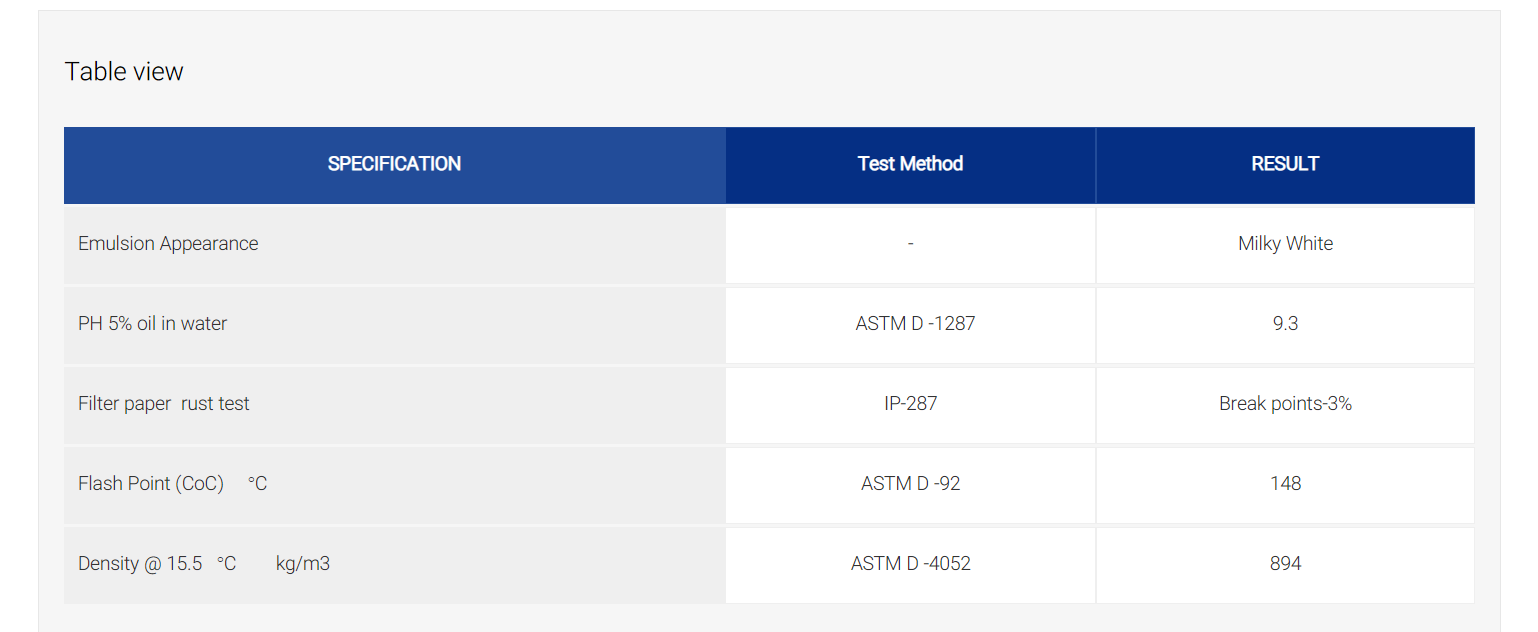This screenshot has height=632, width=1538.
Task: Click the dash in Emulsion Appearance test method
Action: pyautogui.click(x=910, y=244)
